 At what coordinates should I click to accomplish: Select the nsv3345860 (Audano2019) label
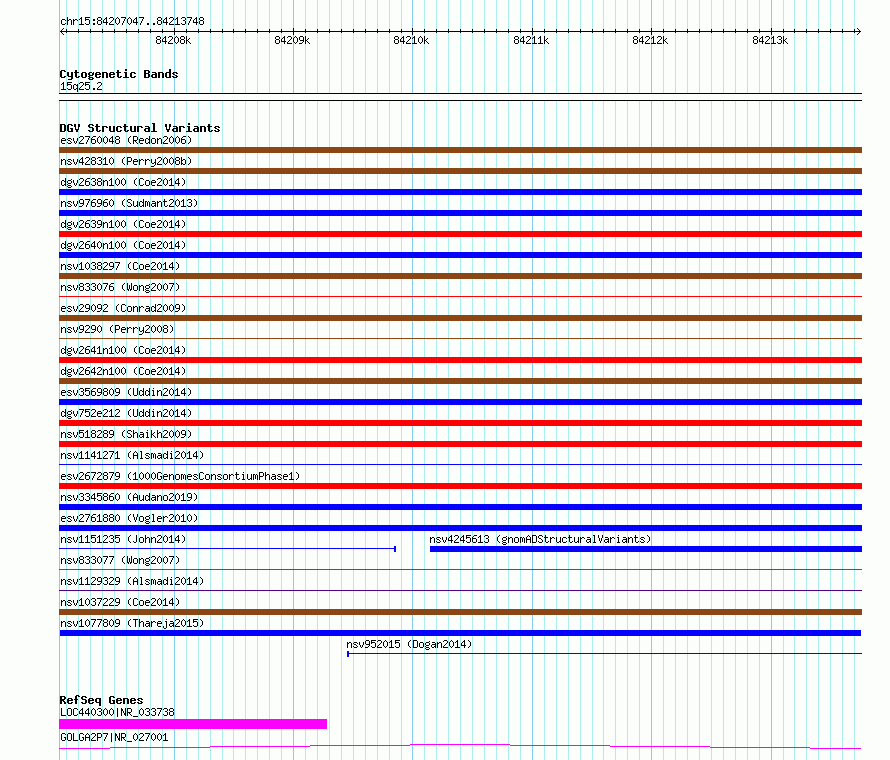click(x=129, y=497)
